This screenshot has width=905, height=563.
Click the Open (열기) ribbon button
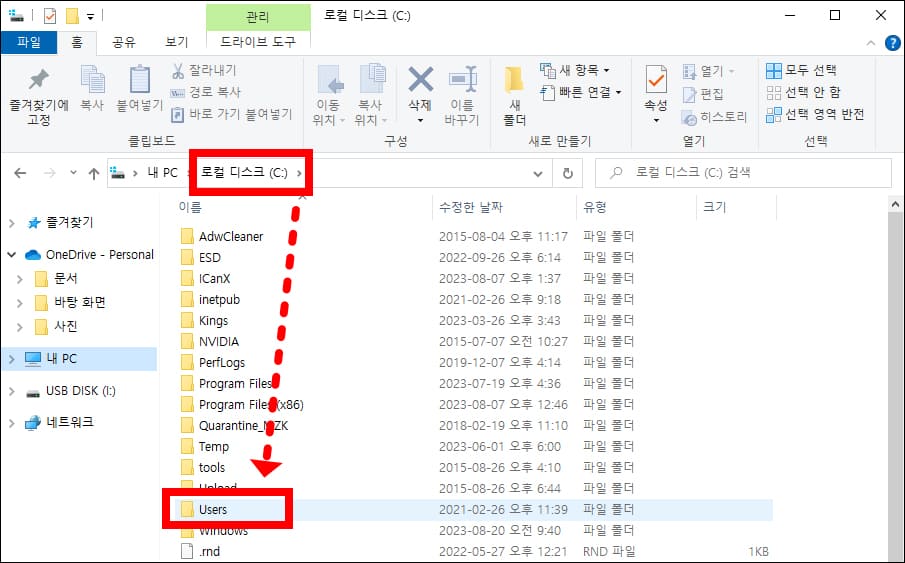[708, 71]
